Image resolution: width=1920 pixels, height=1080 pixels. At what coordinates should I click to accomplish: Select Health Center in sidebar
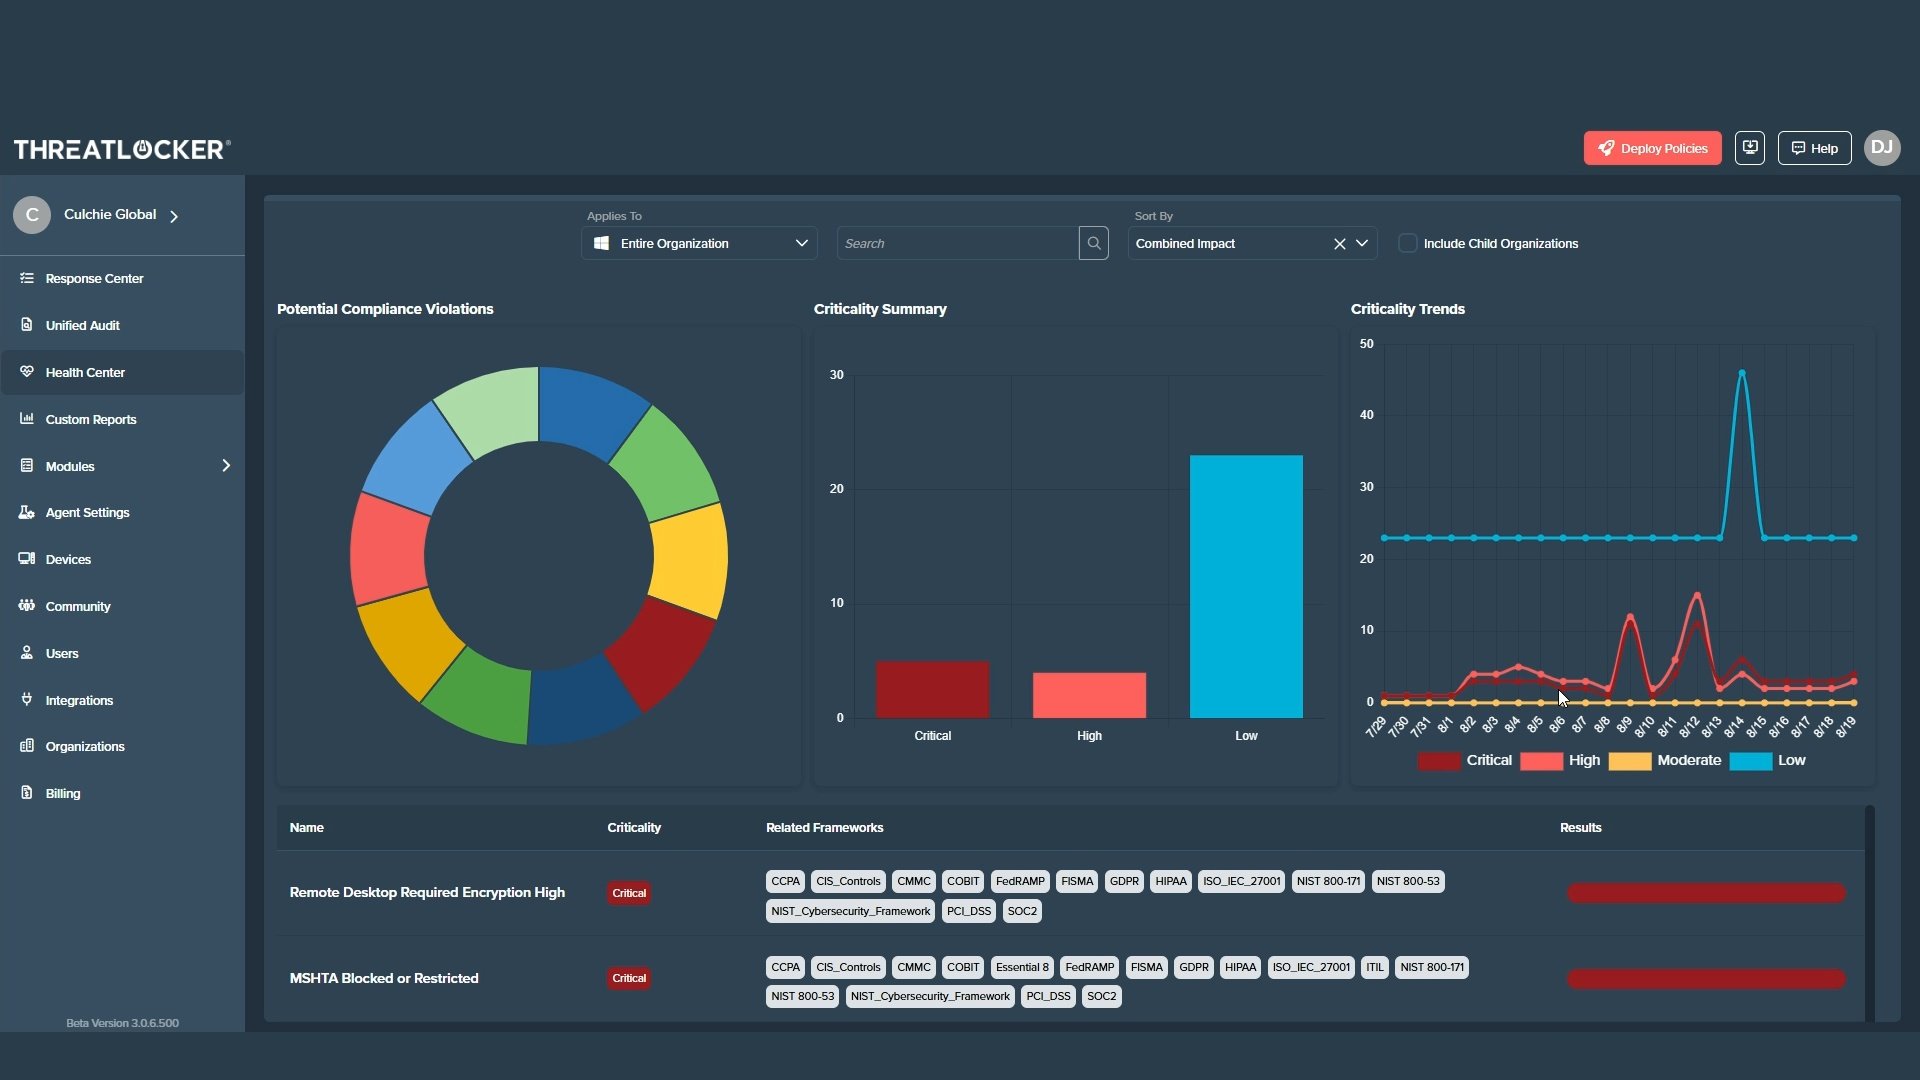coord(122,372)
